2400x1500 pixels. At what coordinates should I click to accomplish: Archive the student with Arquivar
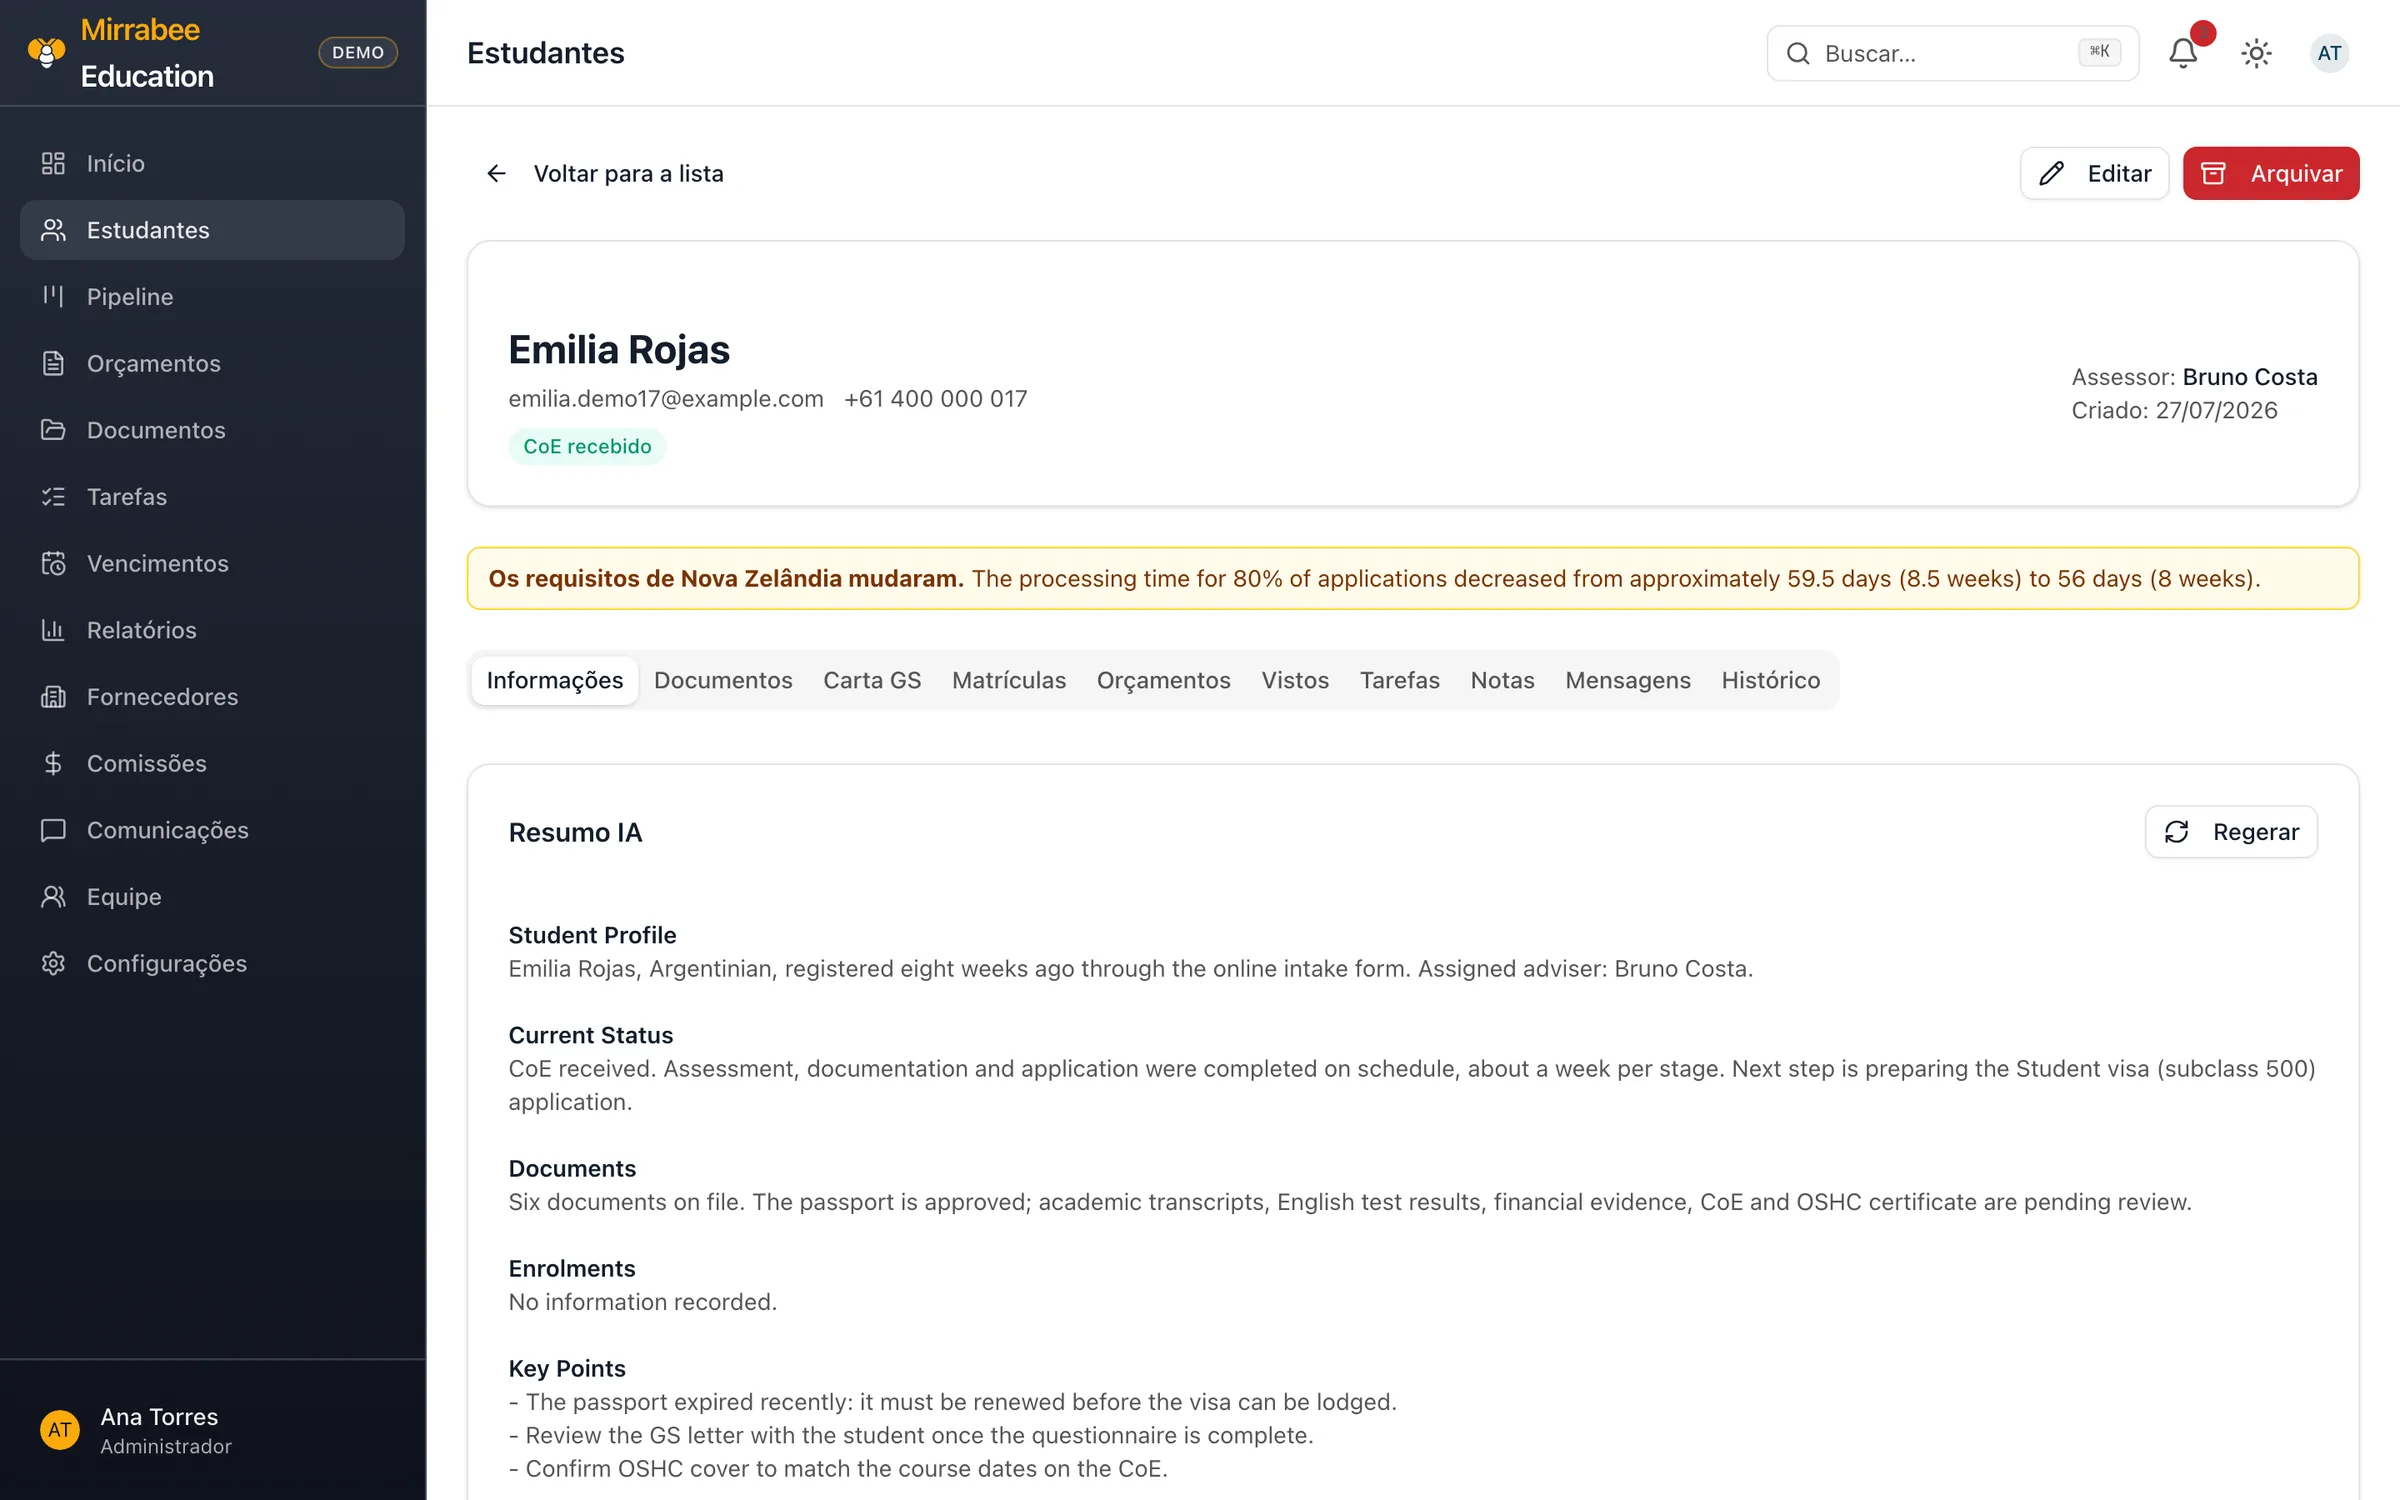click(2271, 174)
